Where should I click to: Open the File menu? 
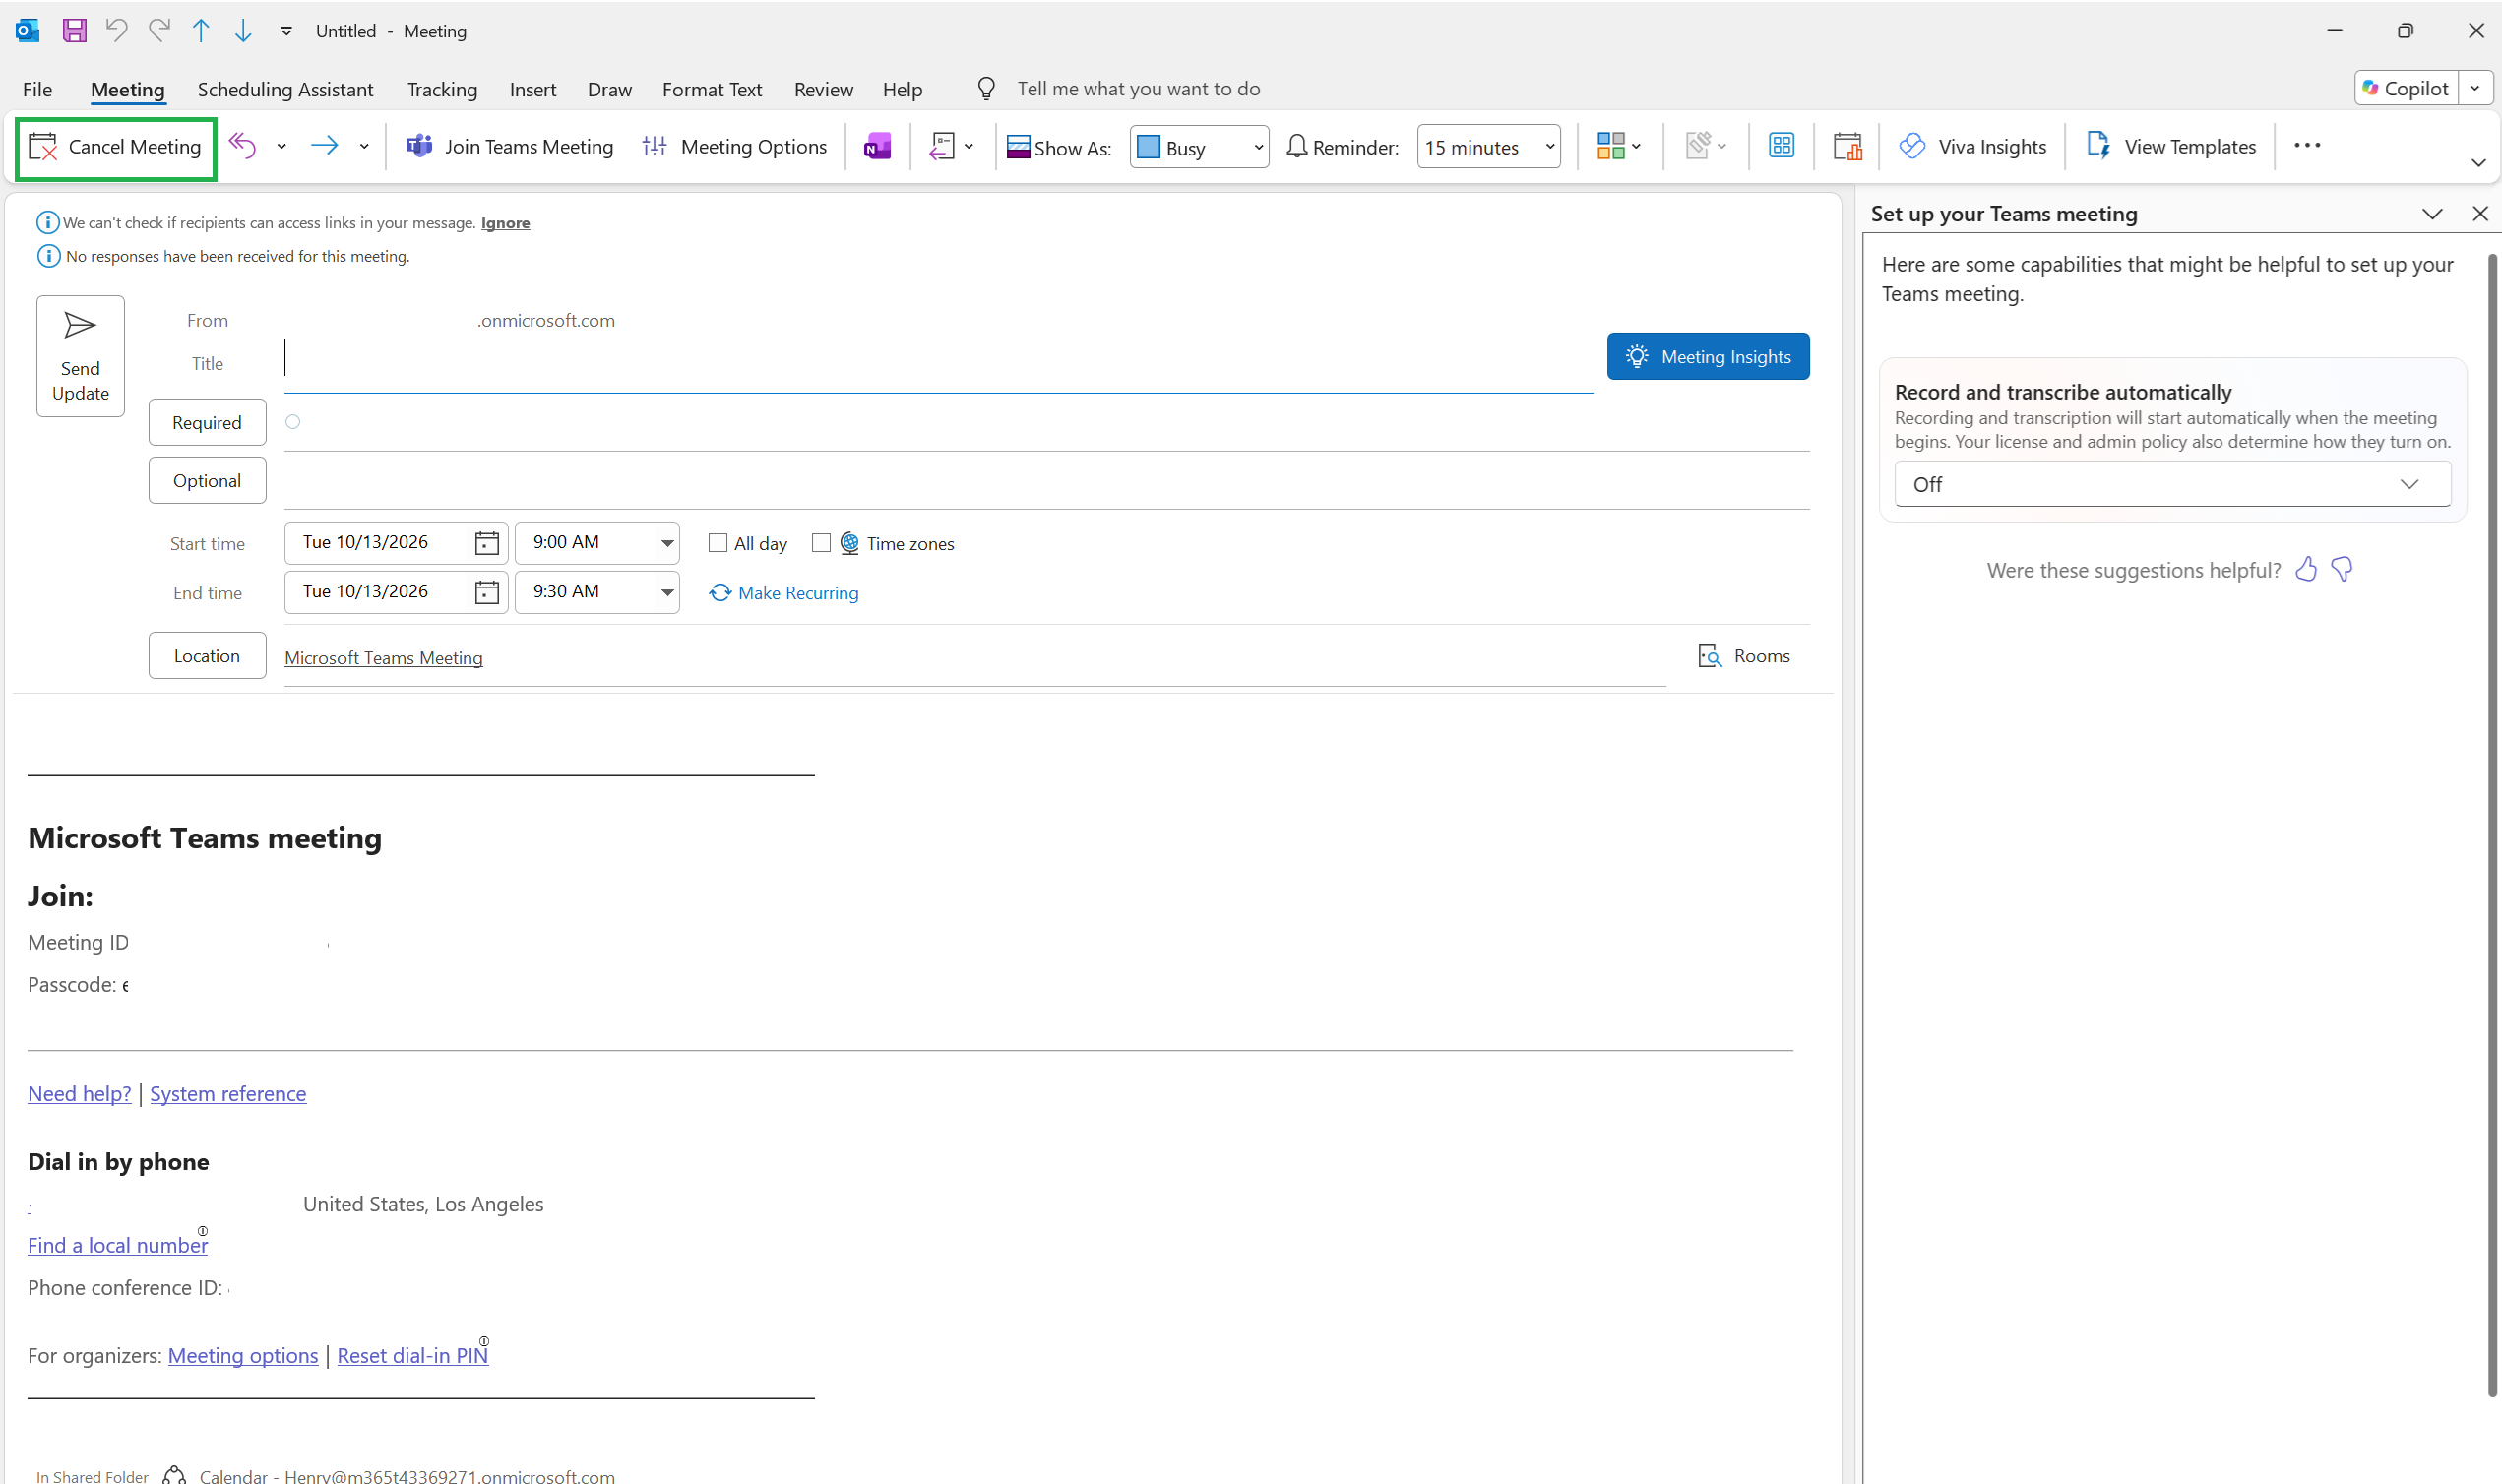(37, 89)
